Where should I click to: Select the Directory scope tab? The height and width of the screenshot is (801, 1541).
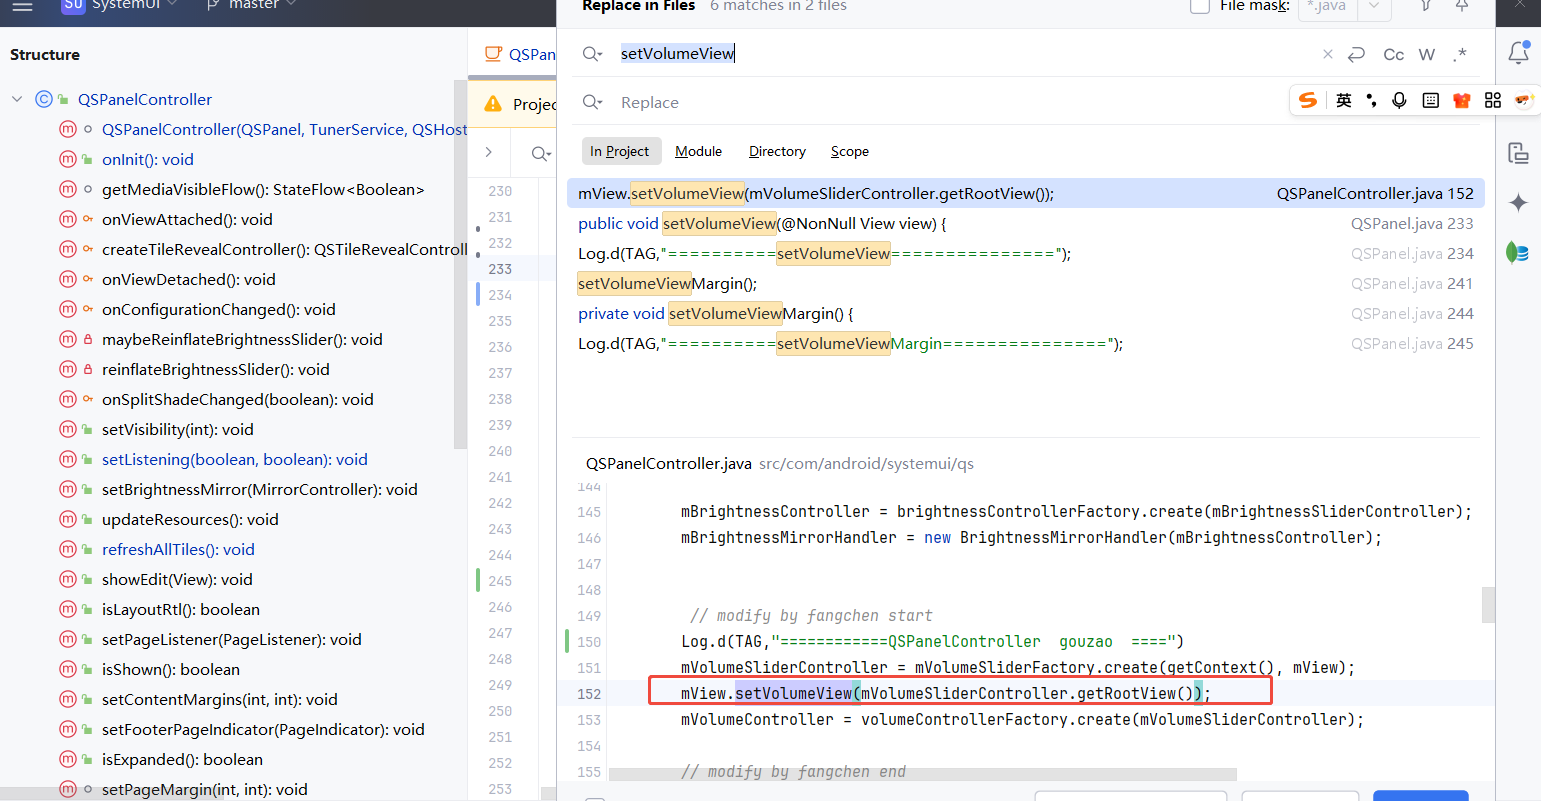pos(777,151)
